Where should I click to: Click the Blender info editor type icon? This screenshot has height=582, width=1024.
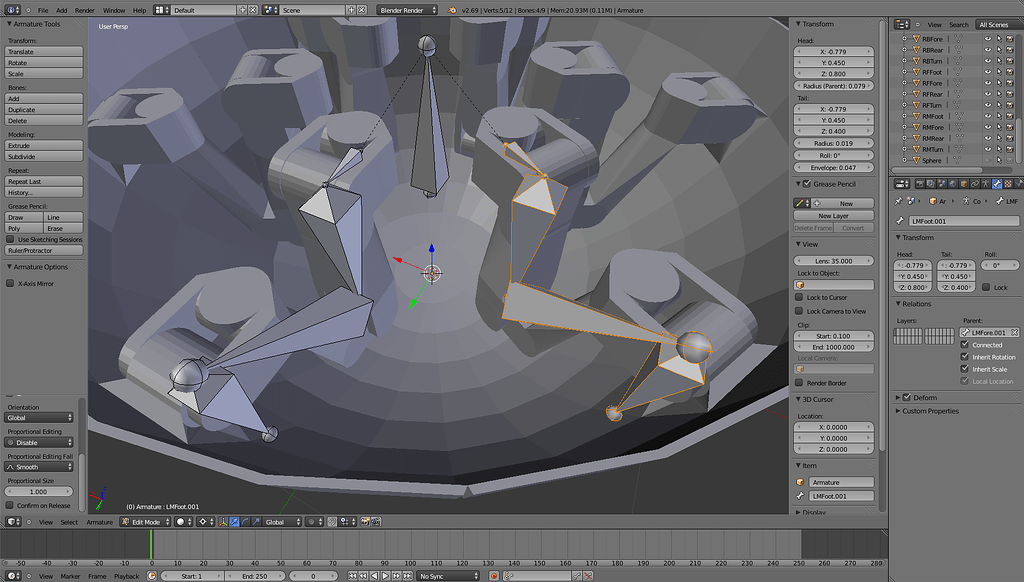[x=14, y=10]
